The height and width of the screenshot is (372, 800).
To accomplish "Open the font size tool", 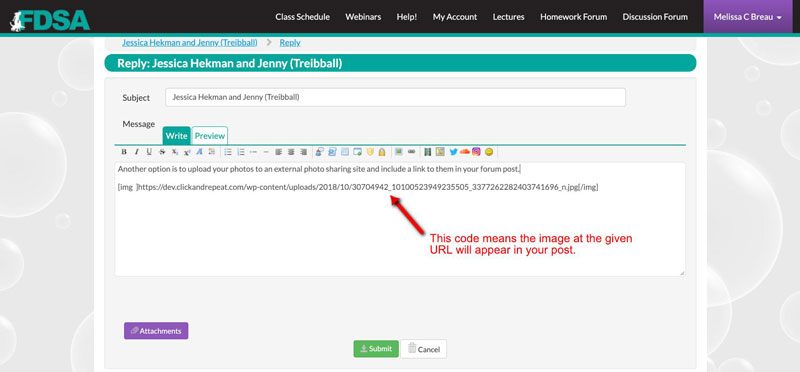I will coord(199,152).
